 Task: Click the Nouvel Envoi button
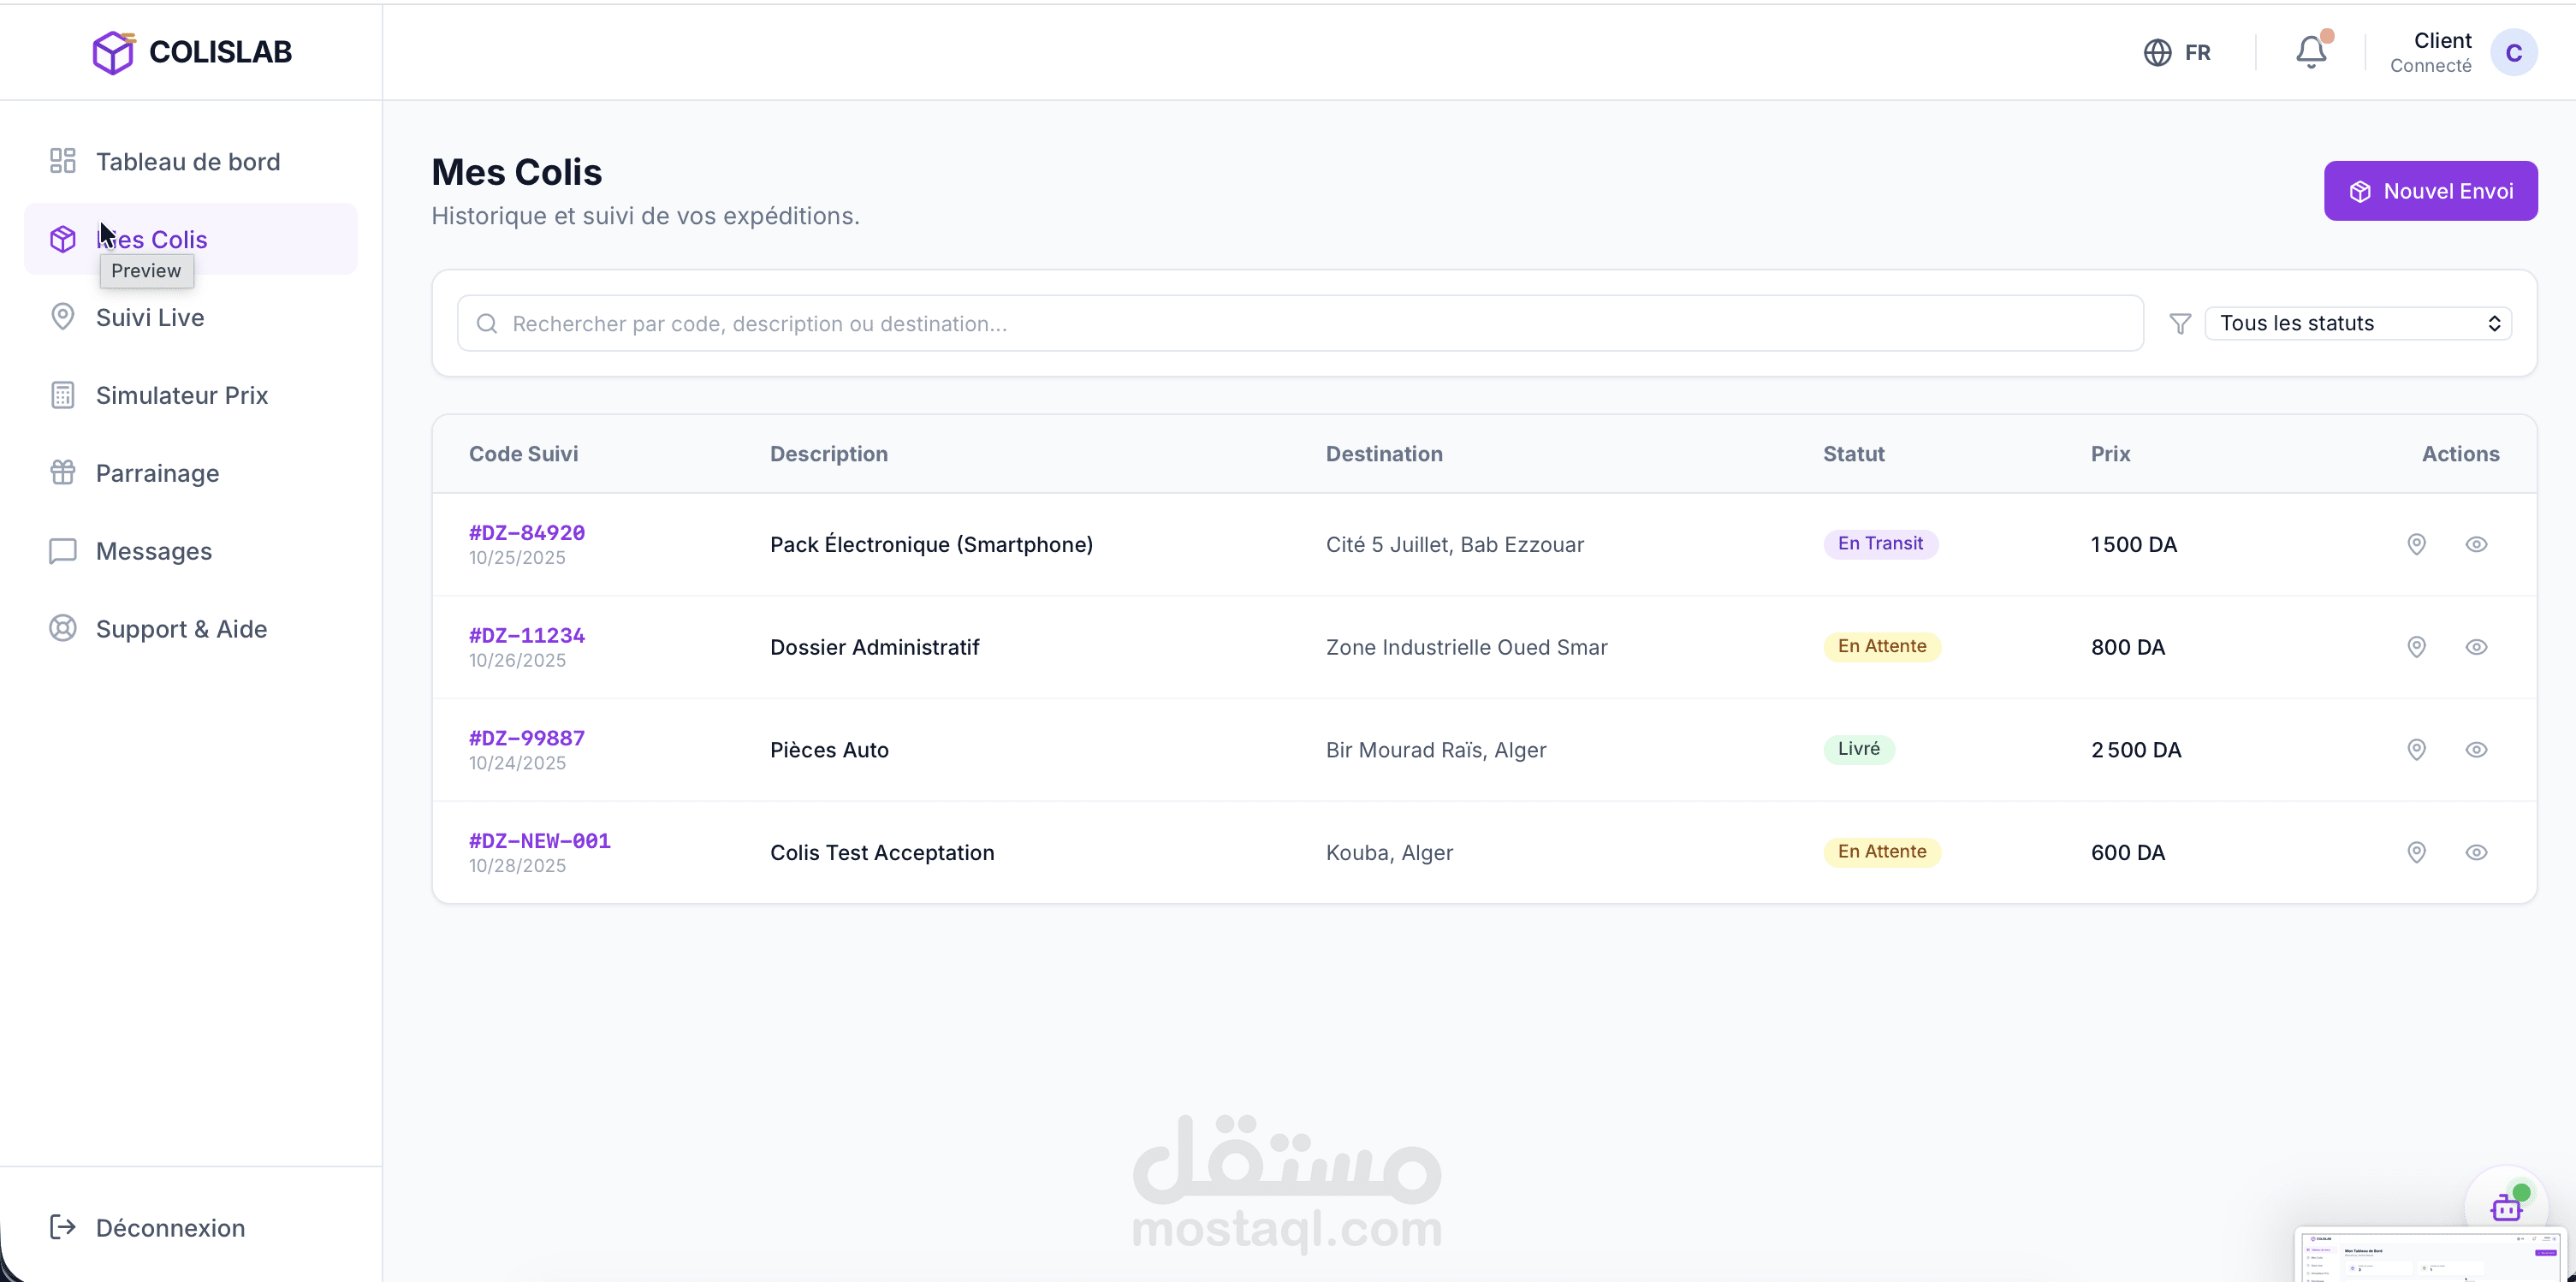point(2430,191)
